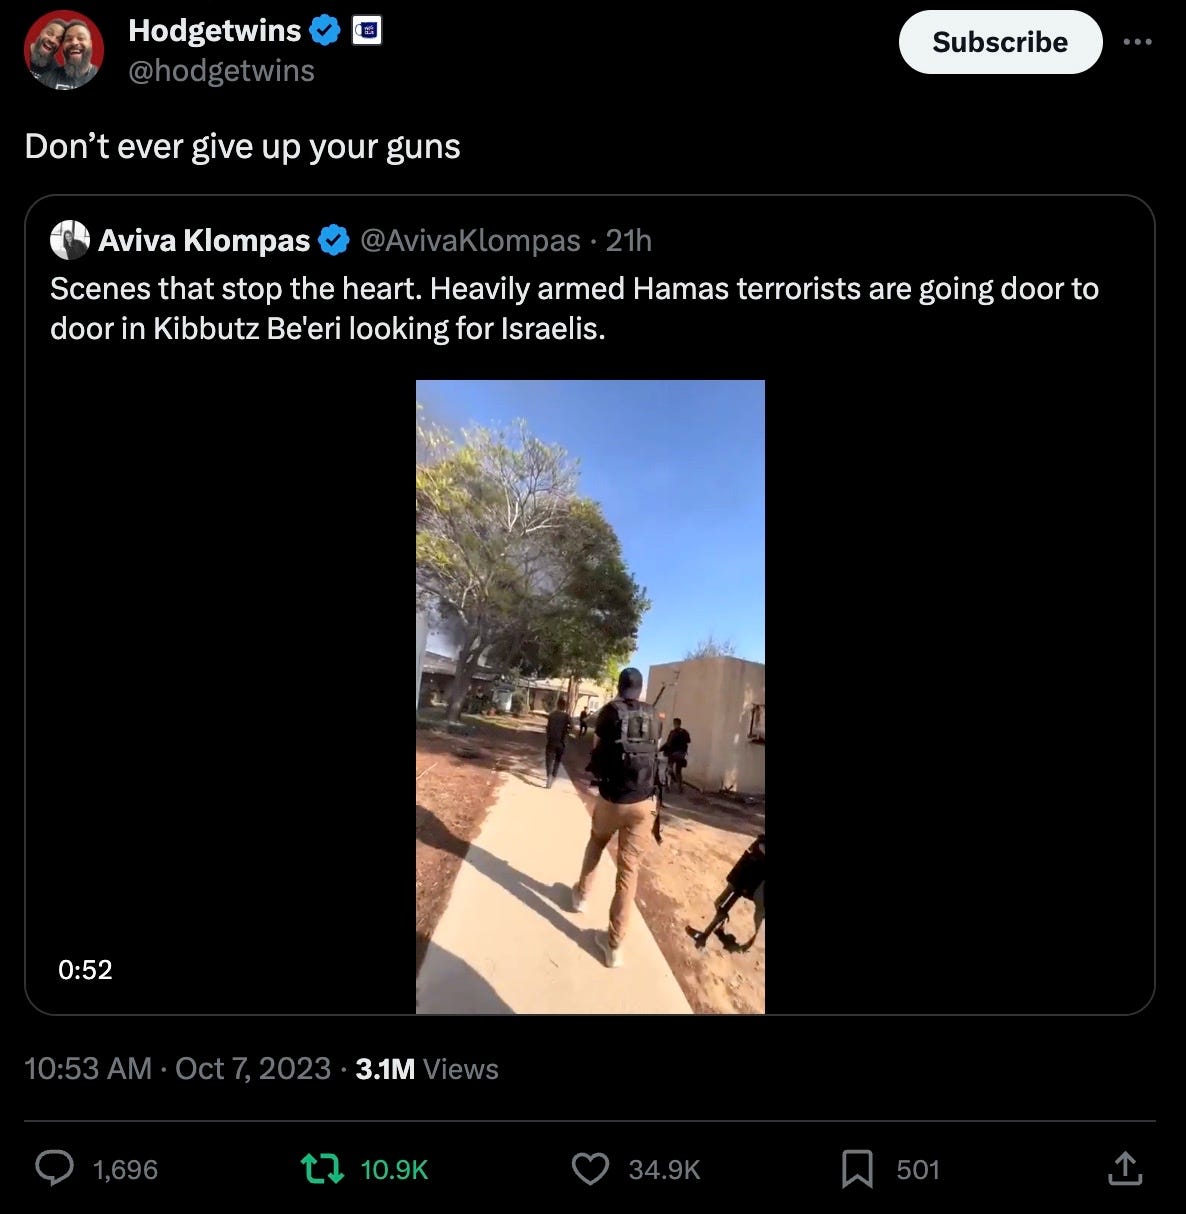1186x1214 pixels.
Task: Open the quoted post's 21h timestamp
Action: tap(629, 240)
